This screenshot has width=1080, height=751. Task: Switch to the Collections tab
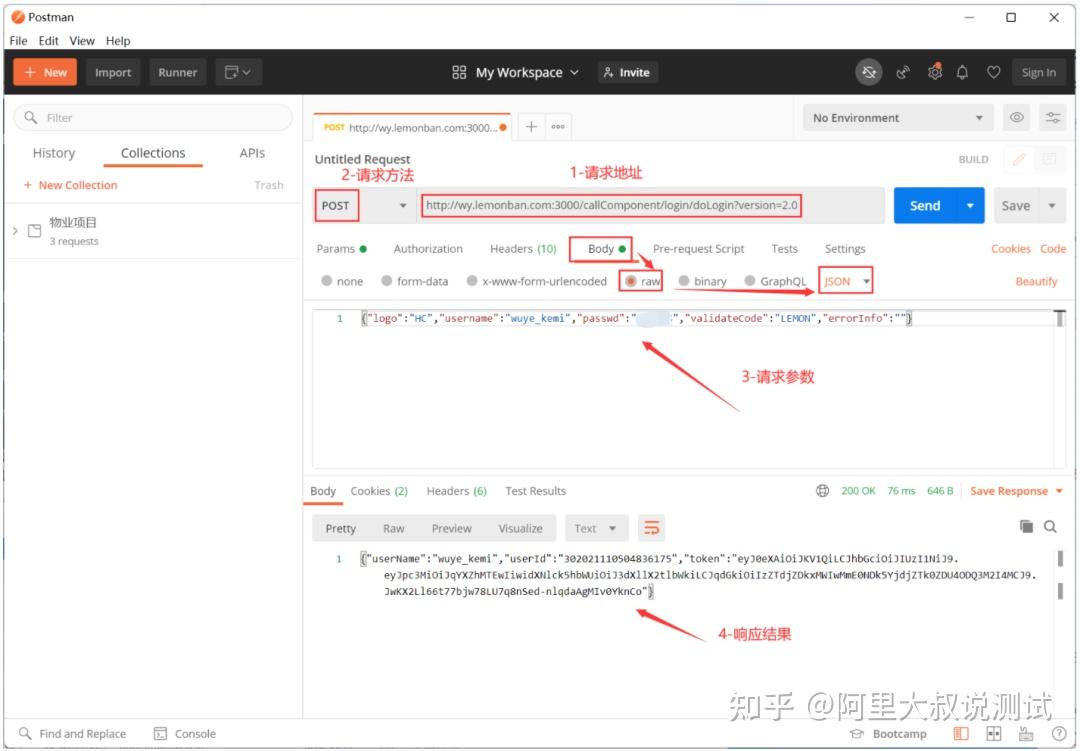152,153
